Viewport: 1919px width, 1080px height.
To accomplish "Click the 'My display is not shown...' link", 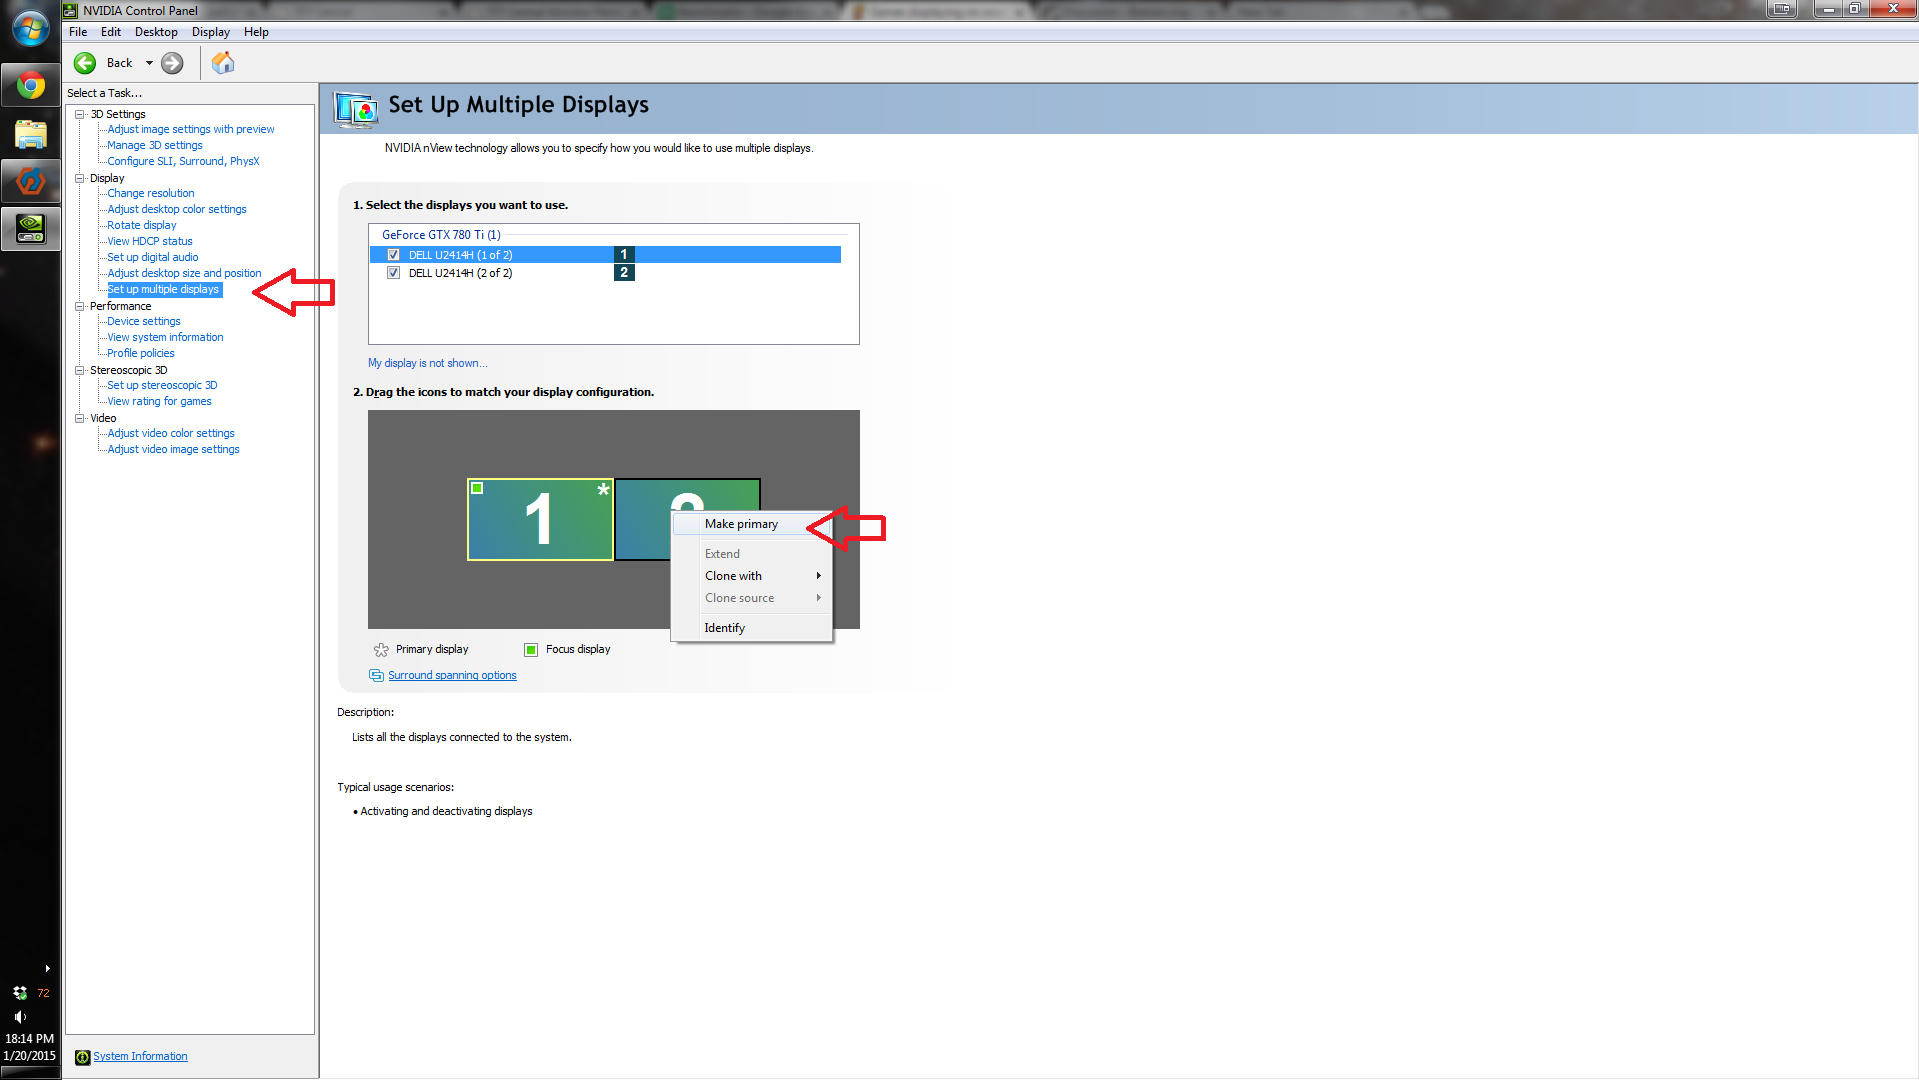I will pyautogui.click(x=428, y=364).
